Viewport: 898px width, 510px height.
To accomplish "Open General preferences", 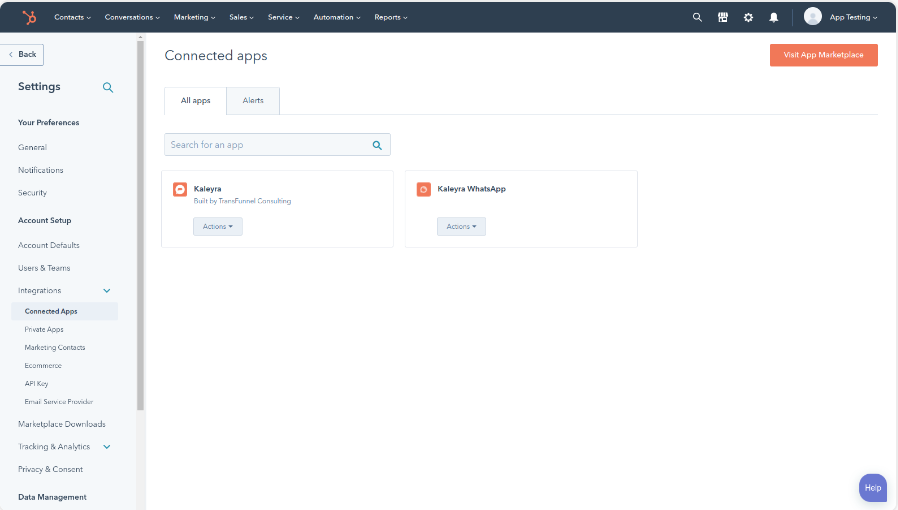I will [x=32, y=147].
